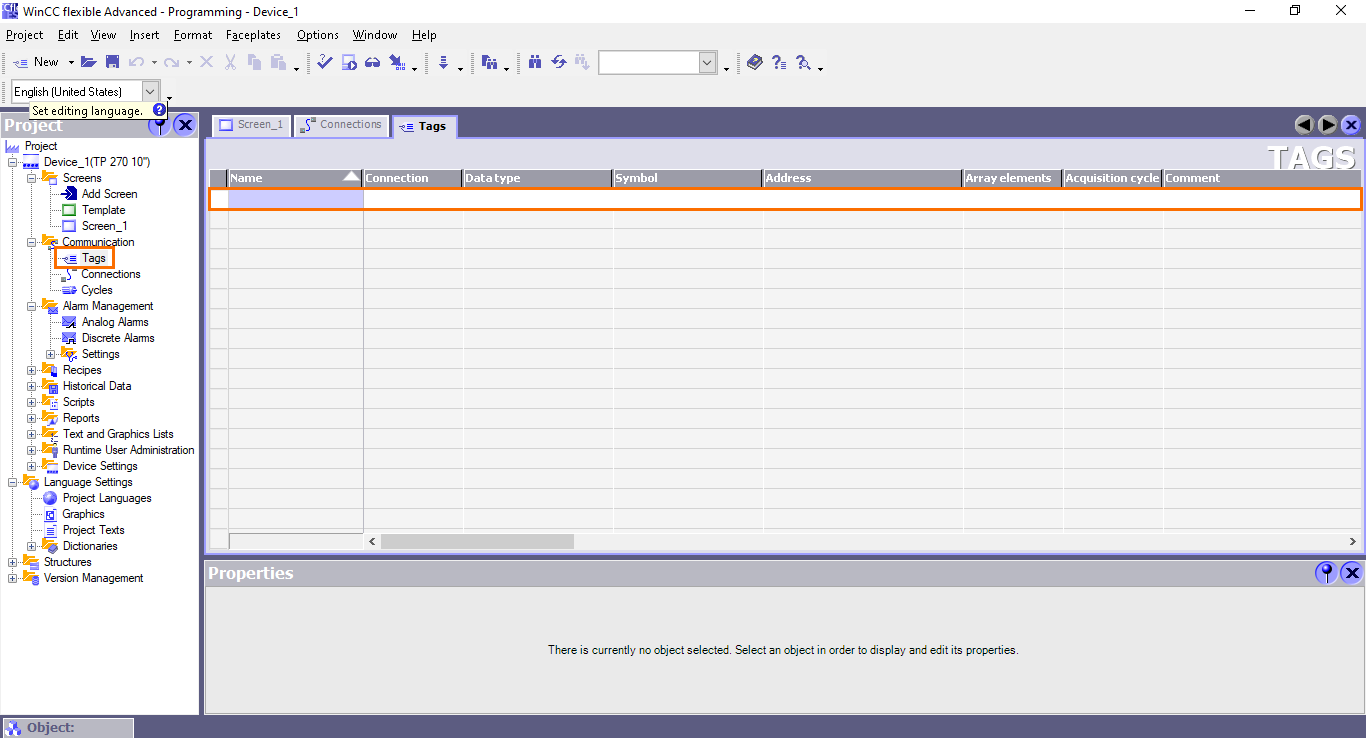
Task: Open Project Texts in tree
Action: point(93,530)
